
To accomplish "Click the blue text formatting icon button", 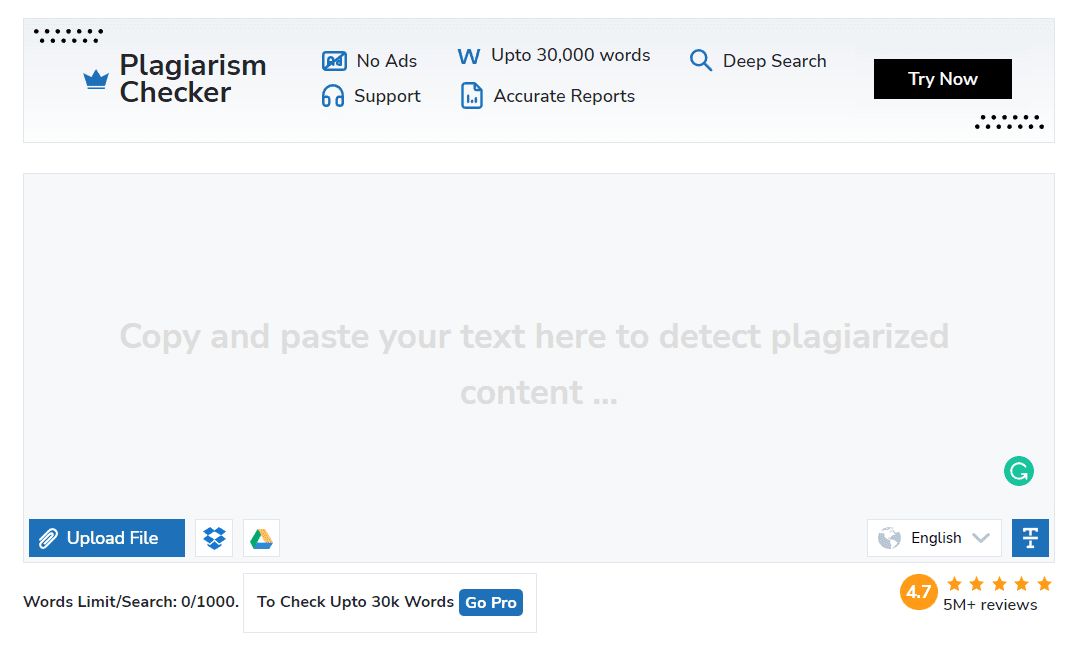I will (1030, 538).
